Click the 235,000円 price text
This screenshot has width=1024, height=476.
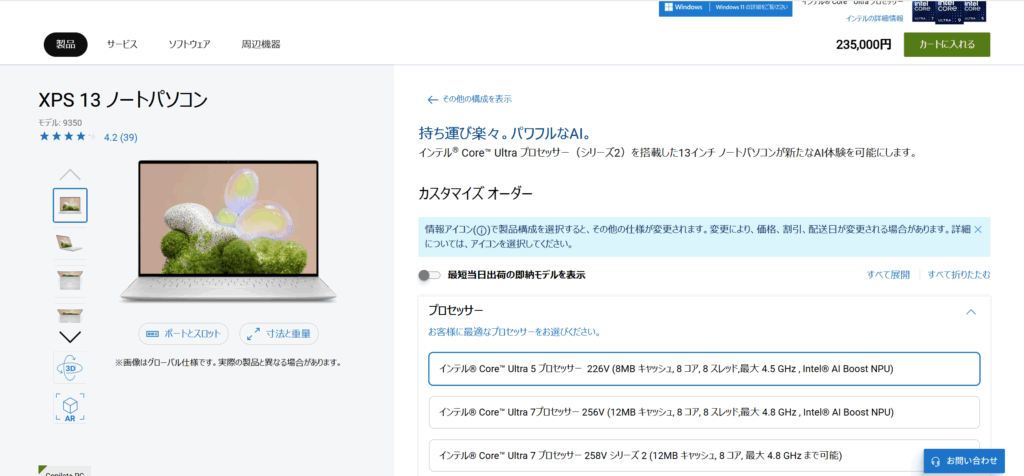tap(863, 45)
